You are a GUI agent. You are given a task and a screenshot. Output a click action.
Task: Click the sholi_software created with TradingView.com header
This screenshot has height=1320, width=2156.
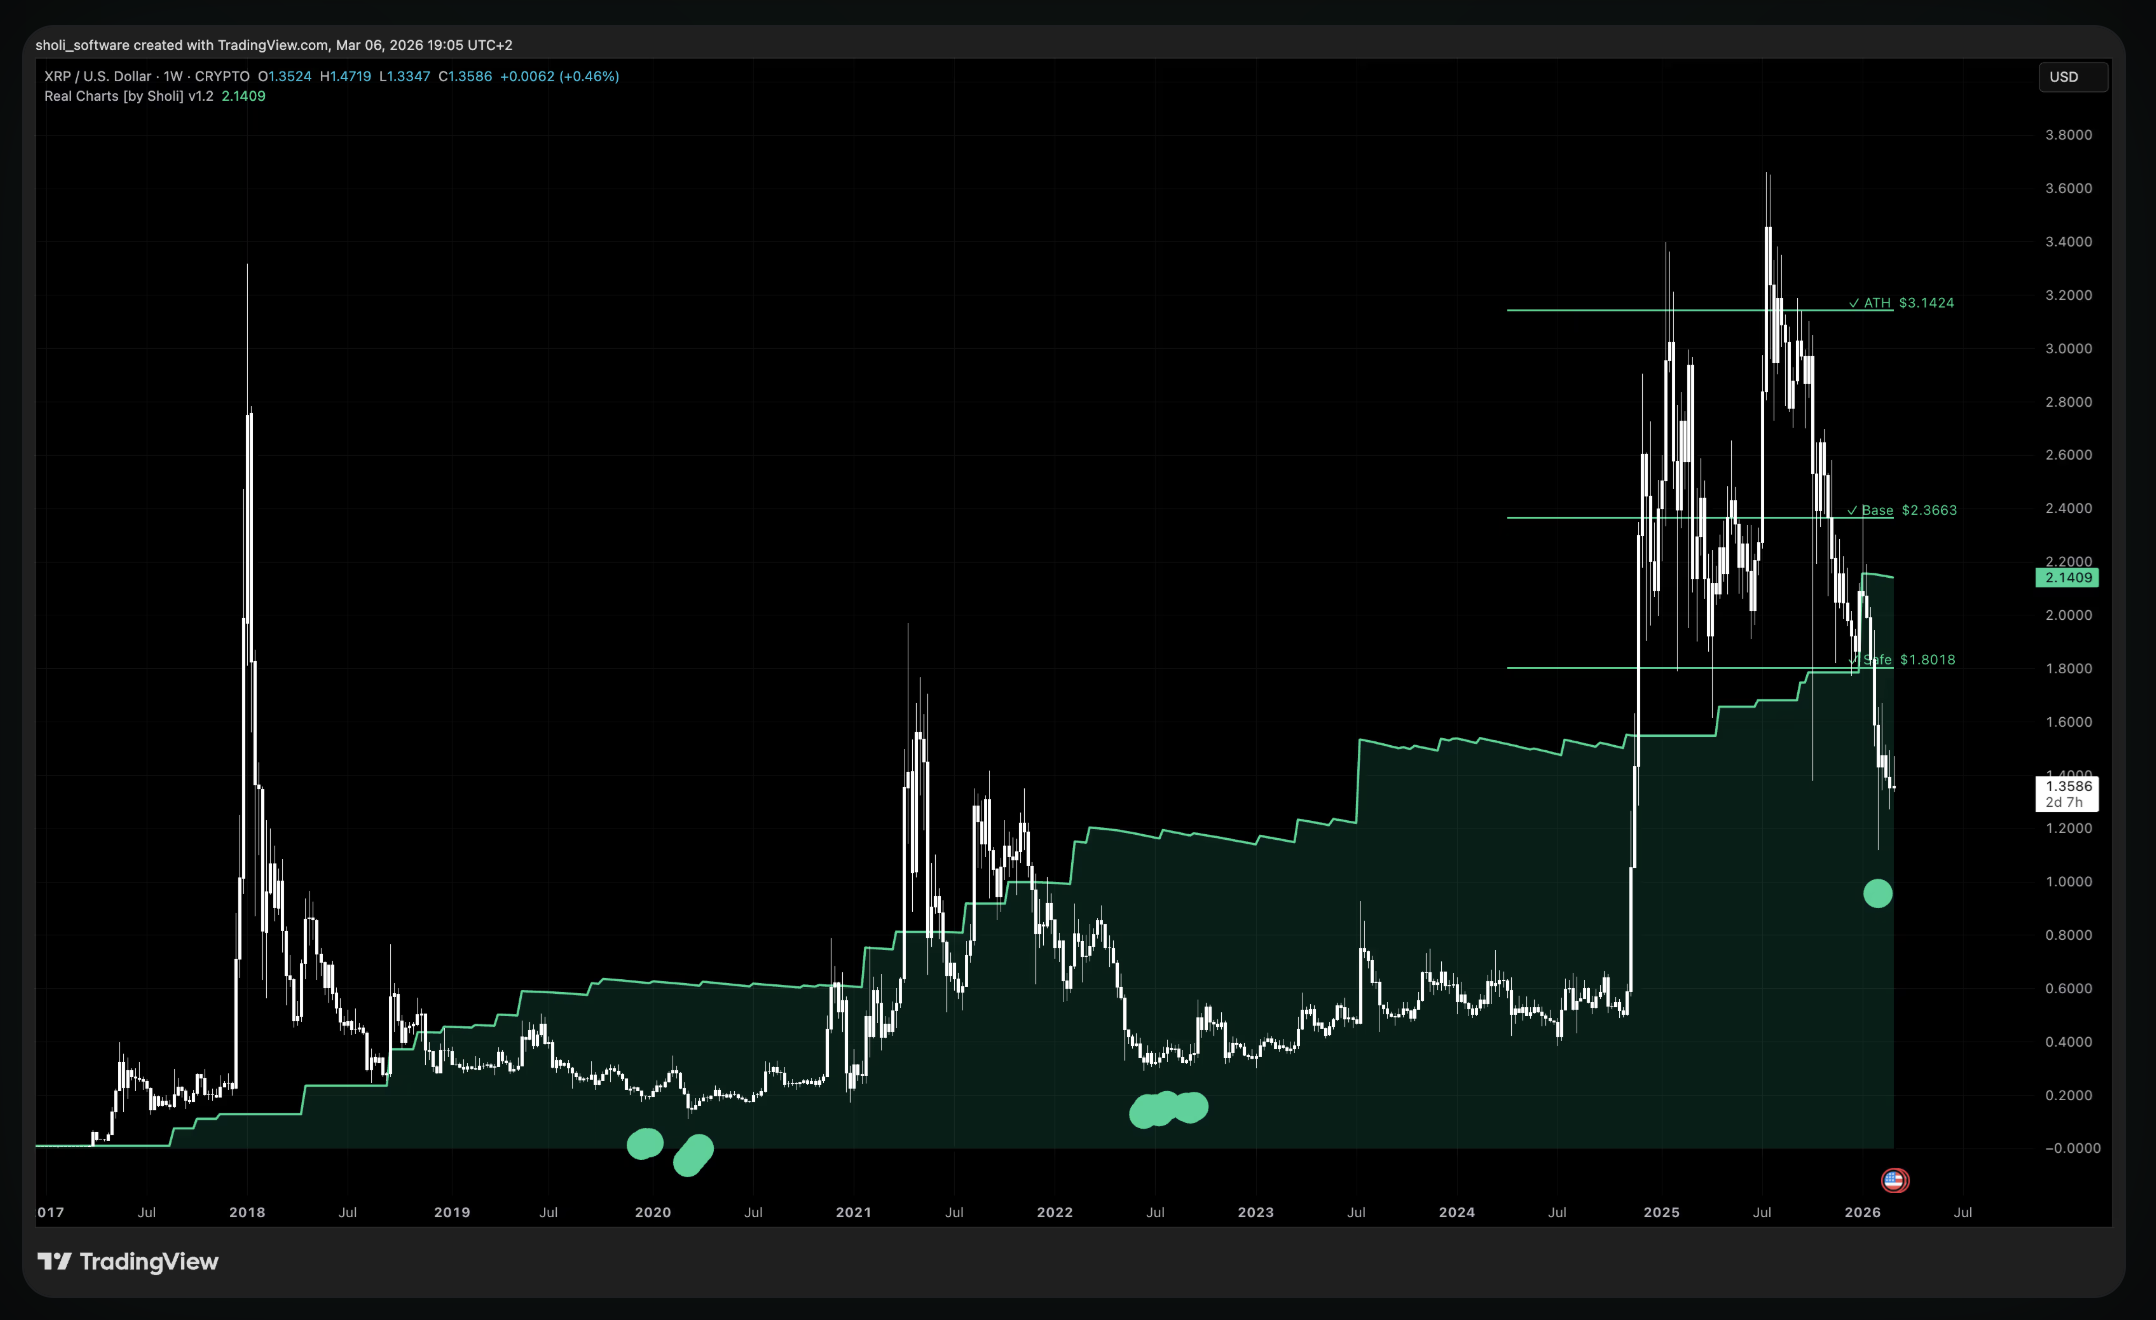(274, 45)
